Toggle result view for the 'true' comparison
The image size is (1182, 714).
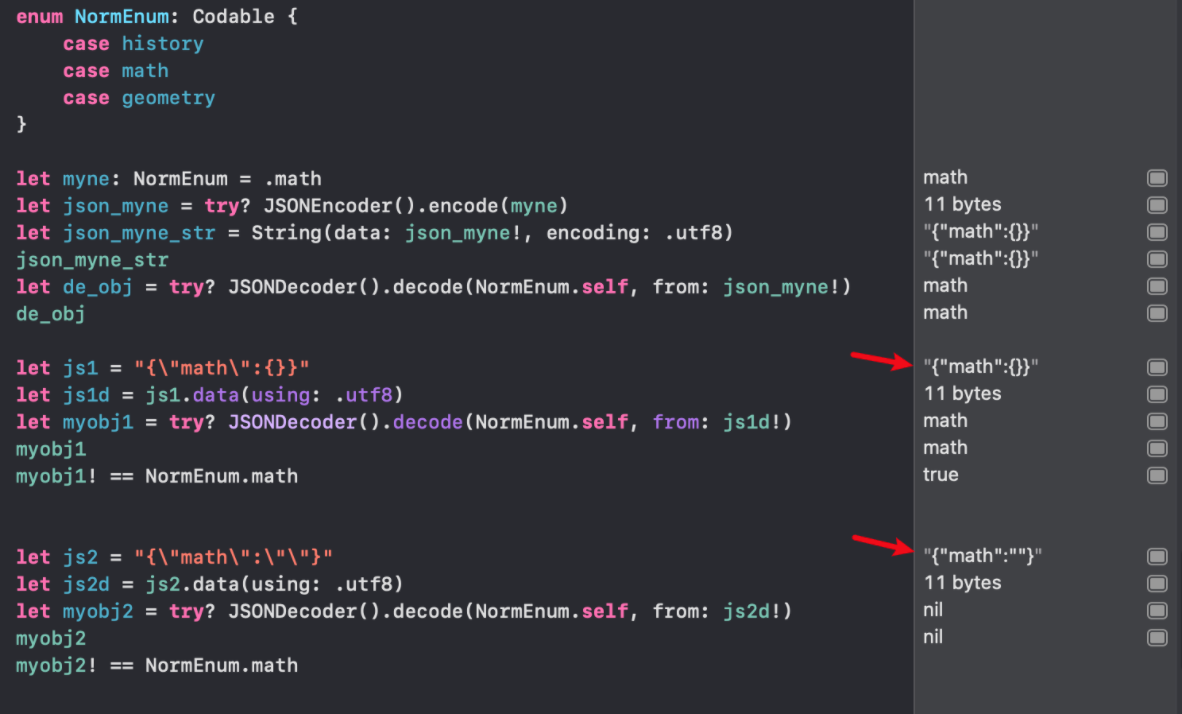[x=1157, y=475]
